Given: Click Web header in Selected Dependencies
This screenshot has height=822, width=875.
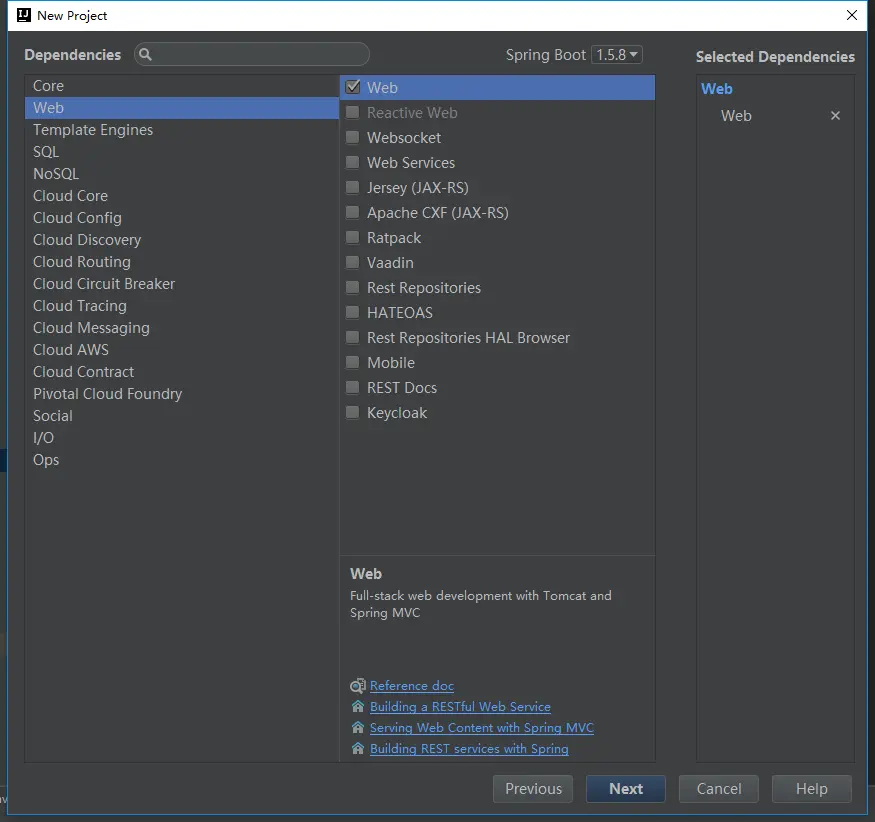Looking at the screenshot, I should tap(717, 89).
